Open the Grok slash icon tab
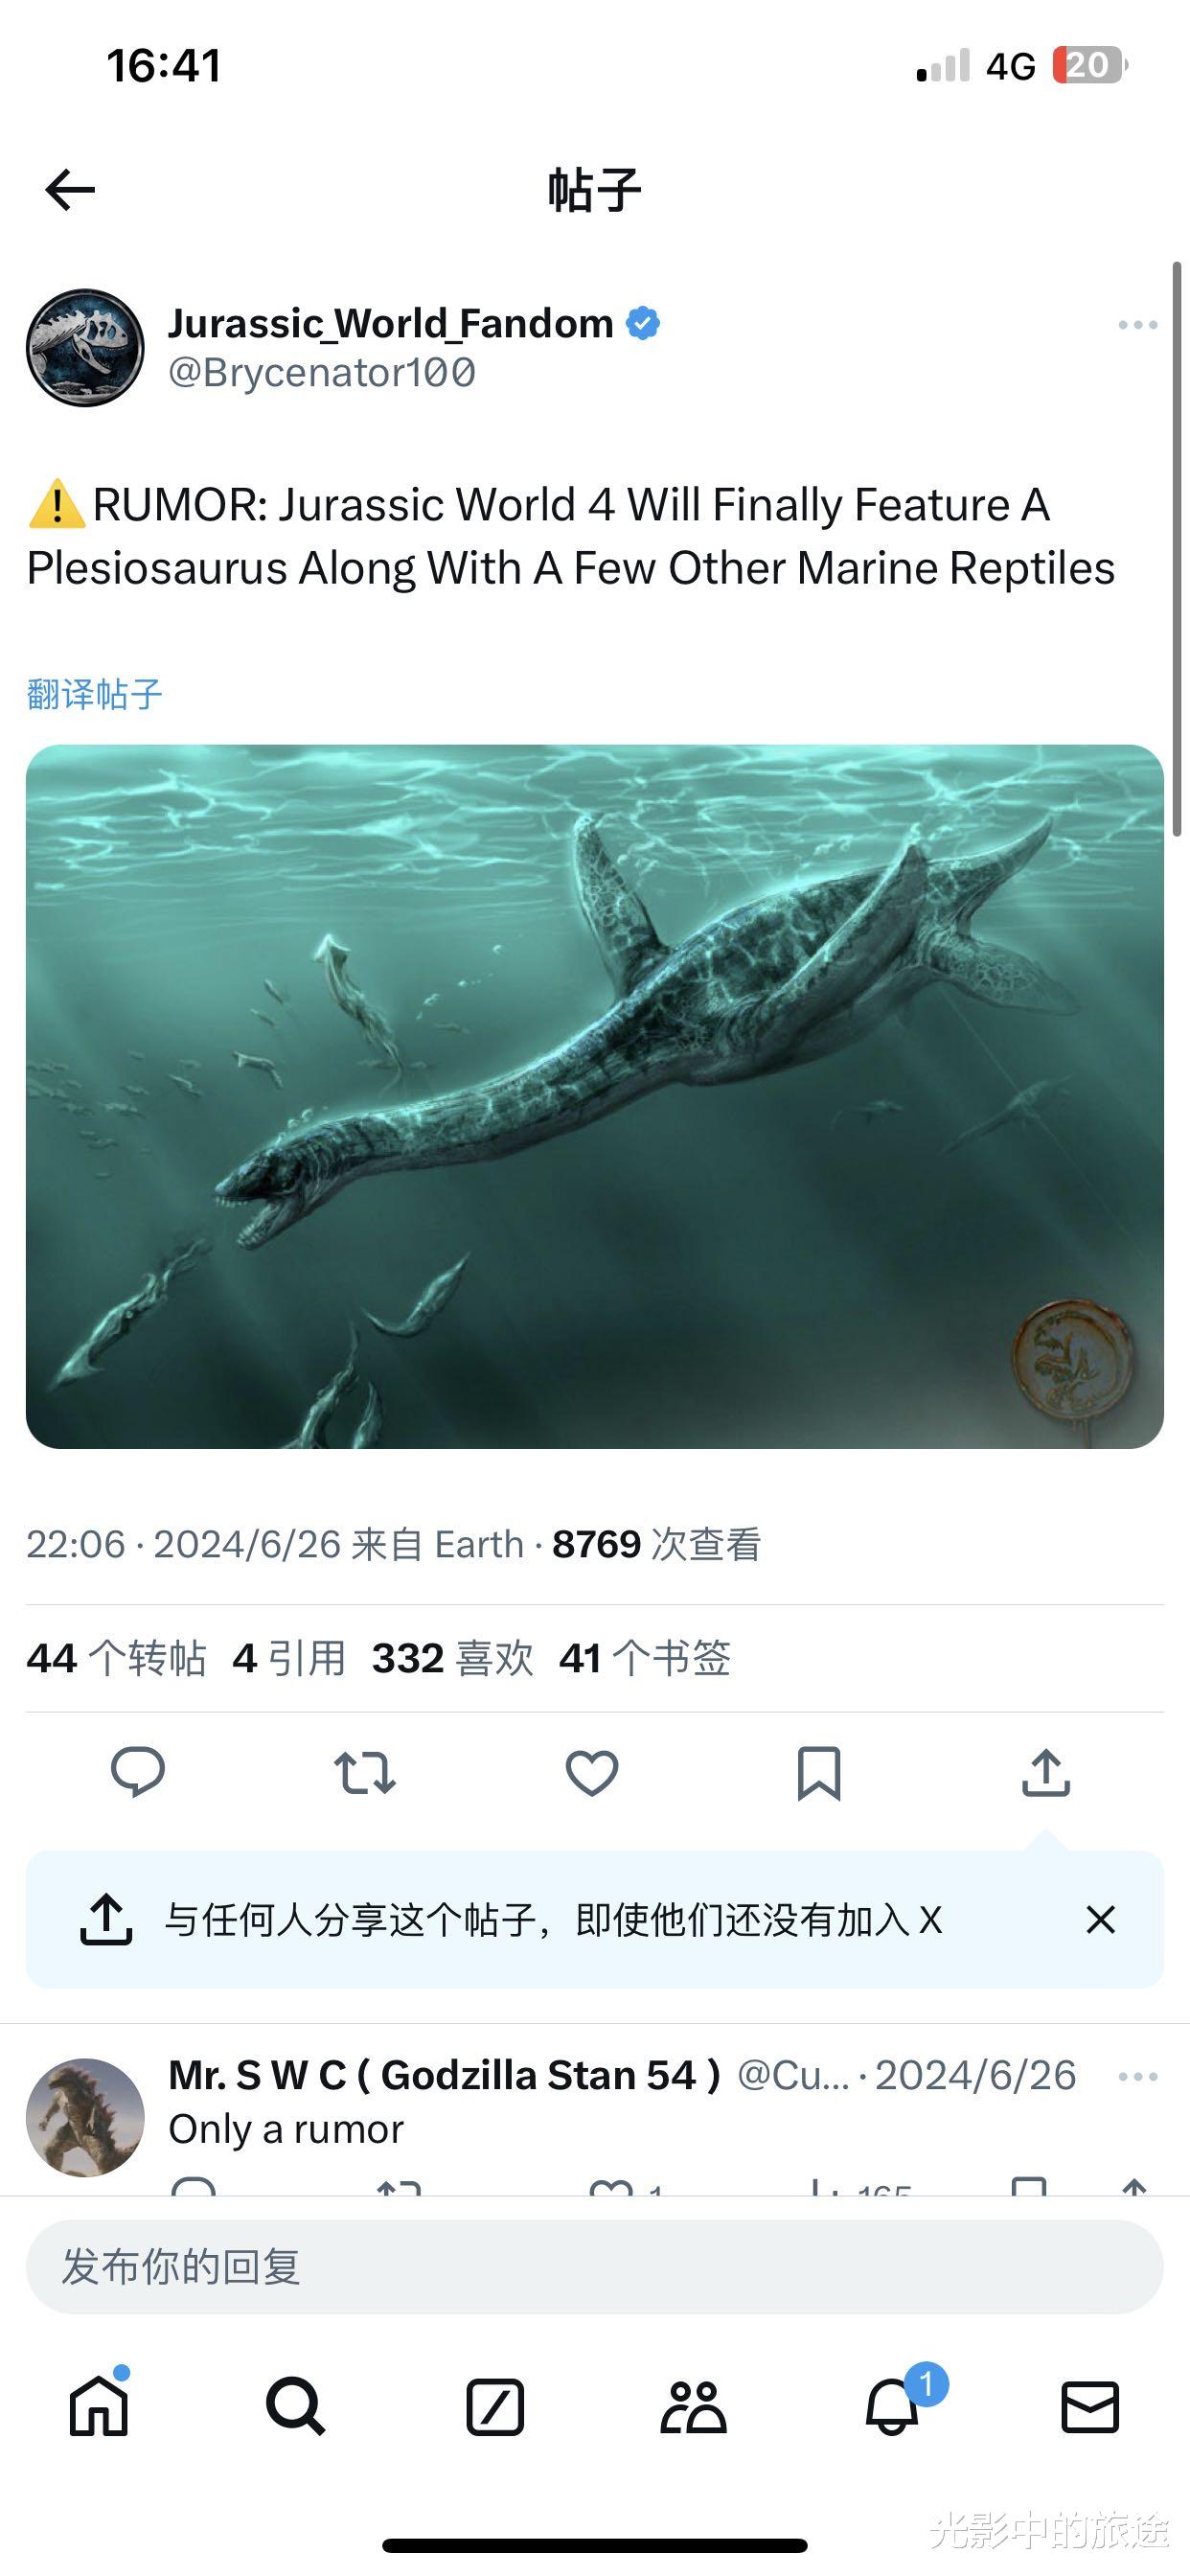Image resolution: width=1190 pixels, height=2576 pixels. click(x=495, y=2406)
